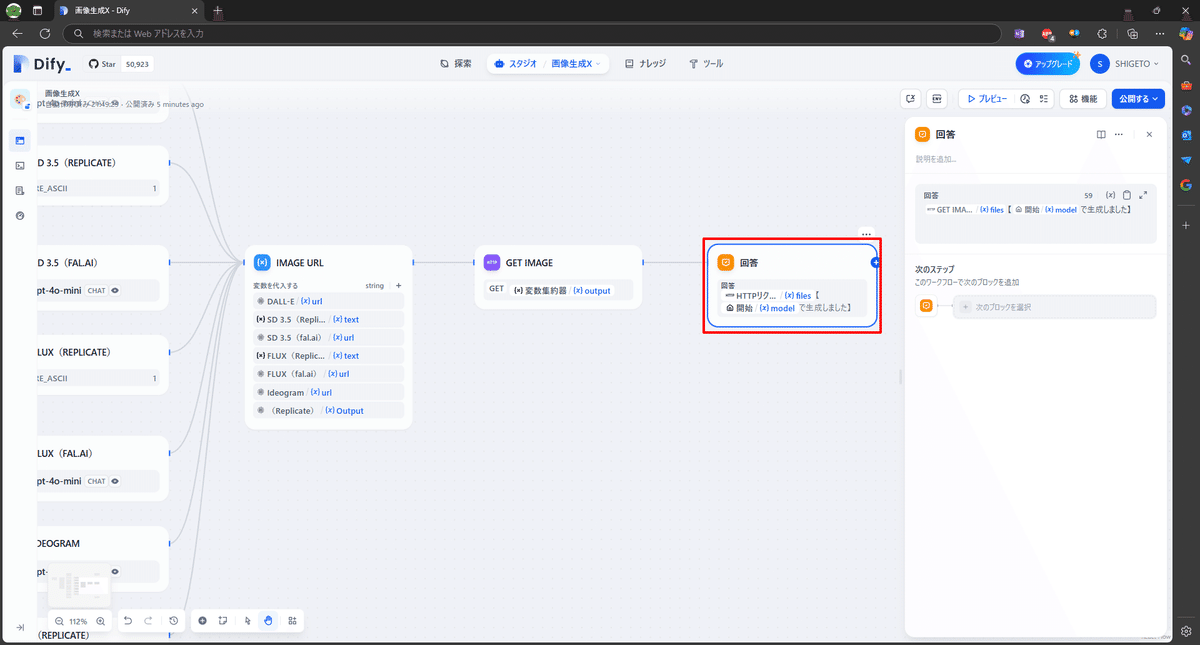Click the Ideogram url variable row
This screenshot has width=1200, height=645.
coord(329,392)
